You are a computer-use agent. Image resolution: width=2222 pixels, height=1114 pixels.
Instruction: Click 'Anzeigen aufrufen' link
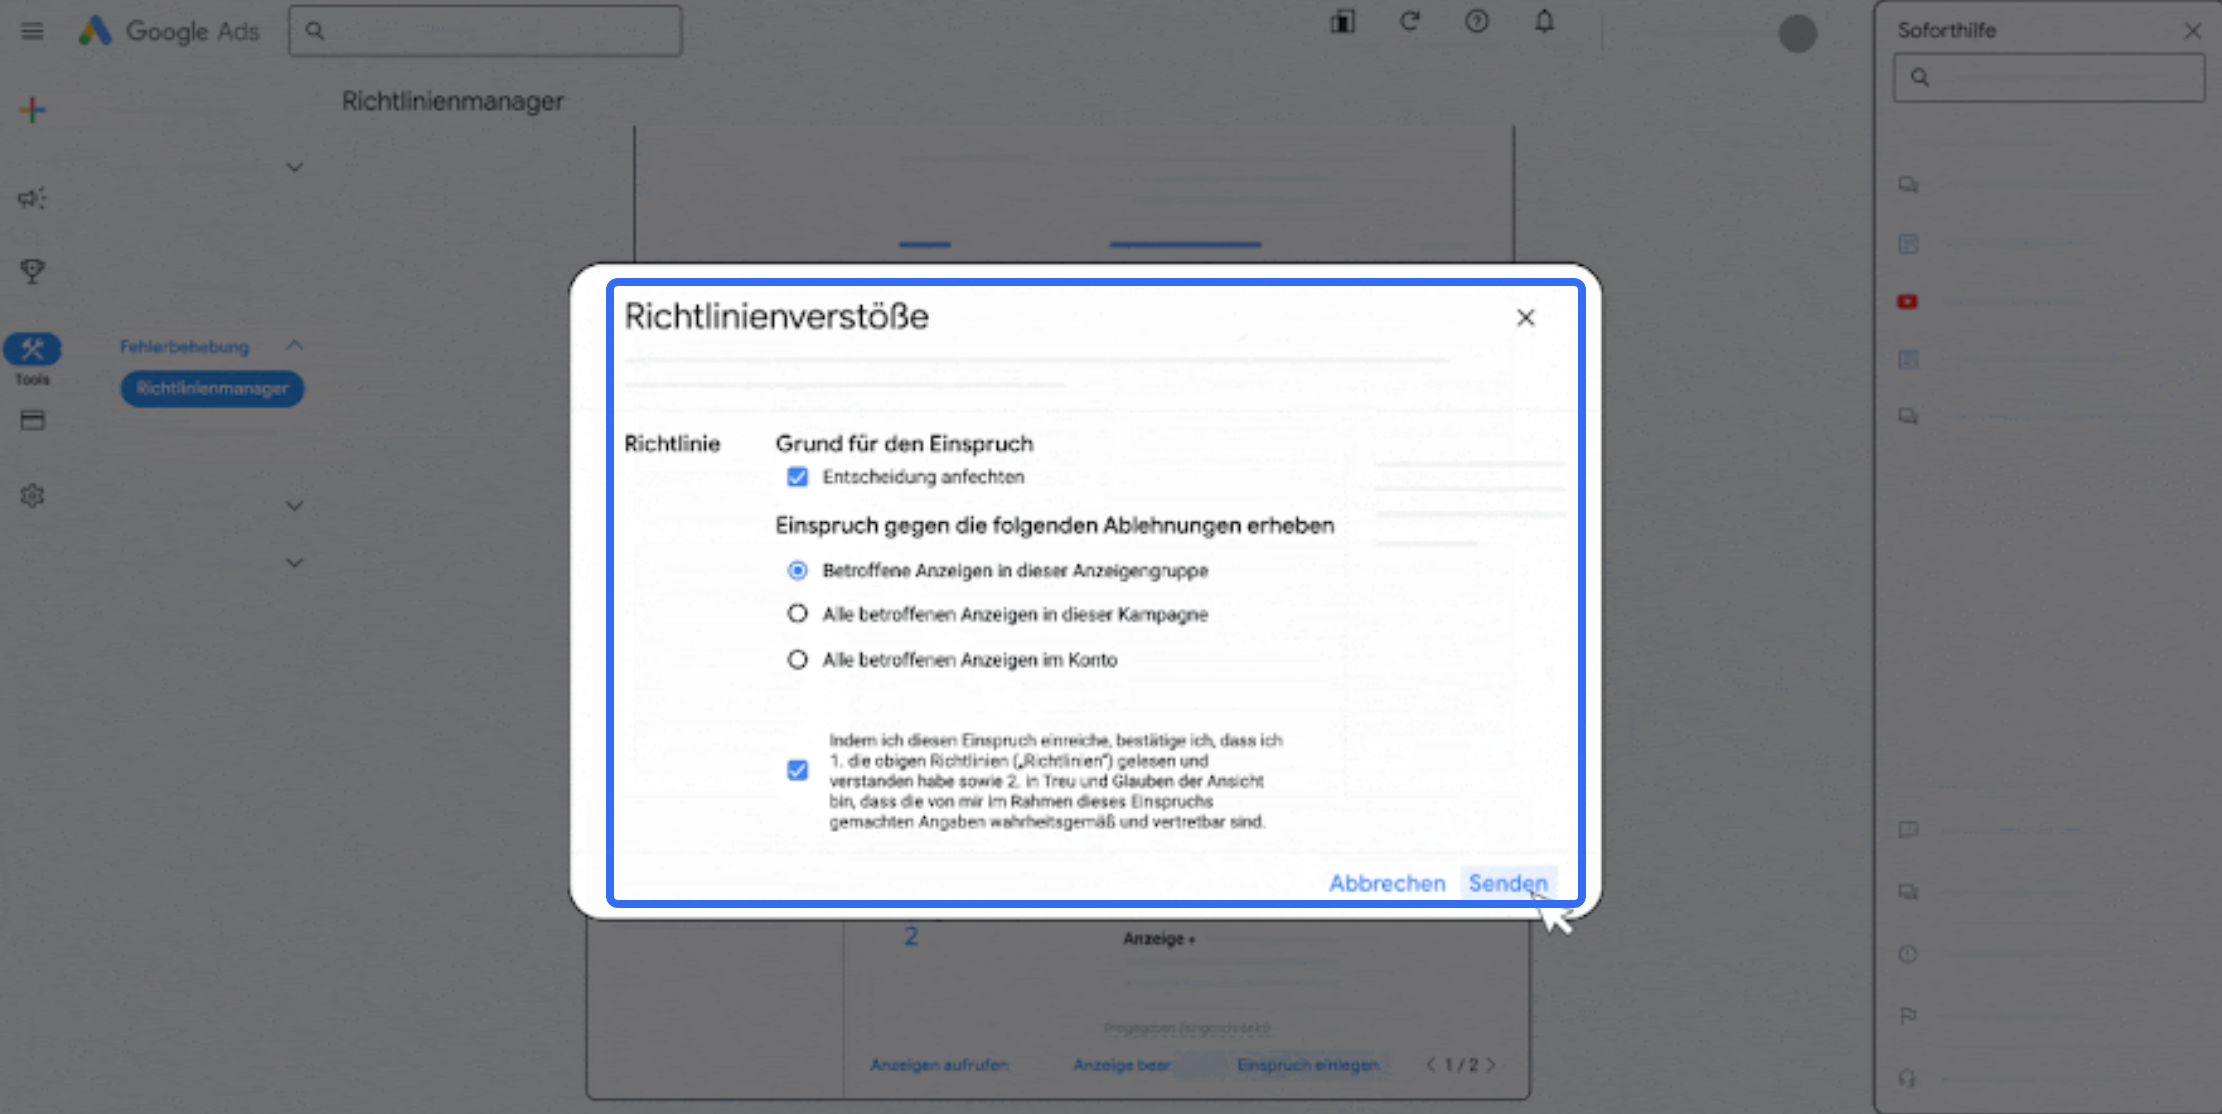[939, 1065]
